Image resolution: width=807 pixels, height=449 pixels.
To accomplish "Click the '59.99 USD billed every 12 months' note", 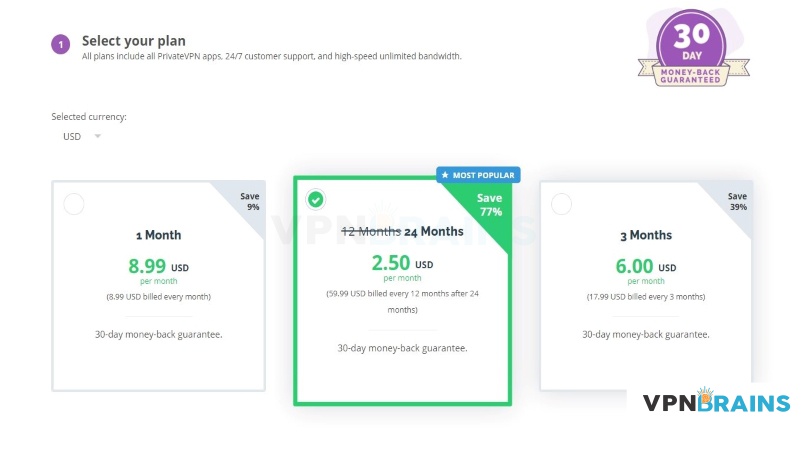I will pyautogui.click(x=402, y=302).
